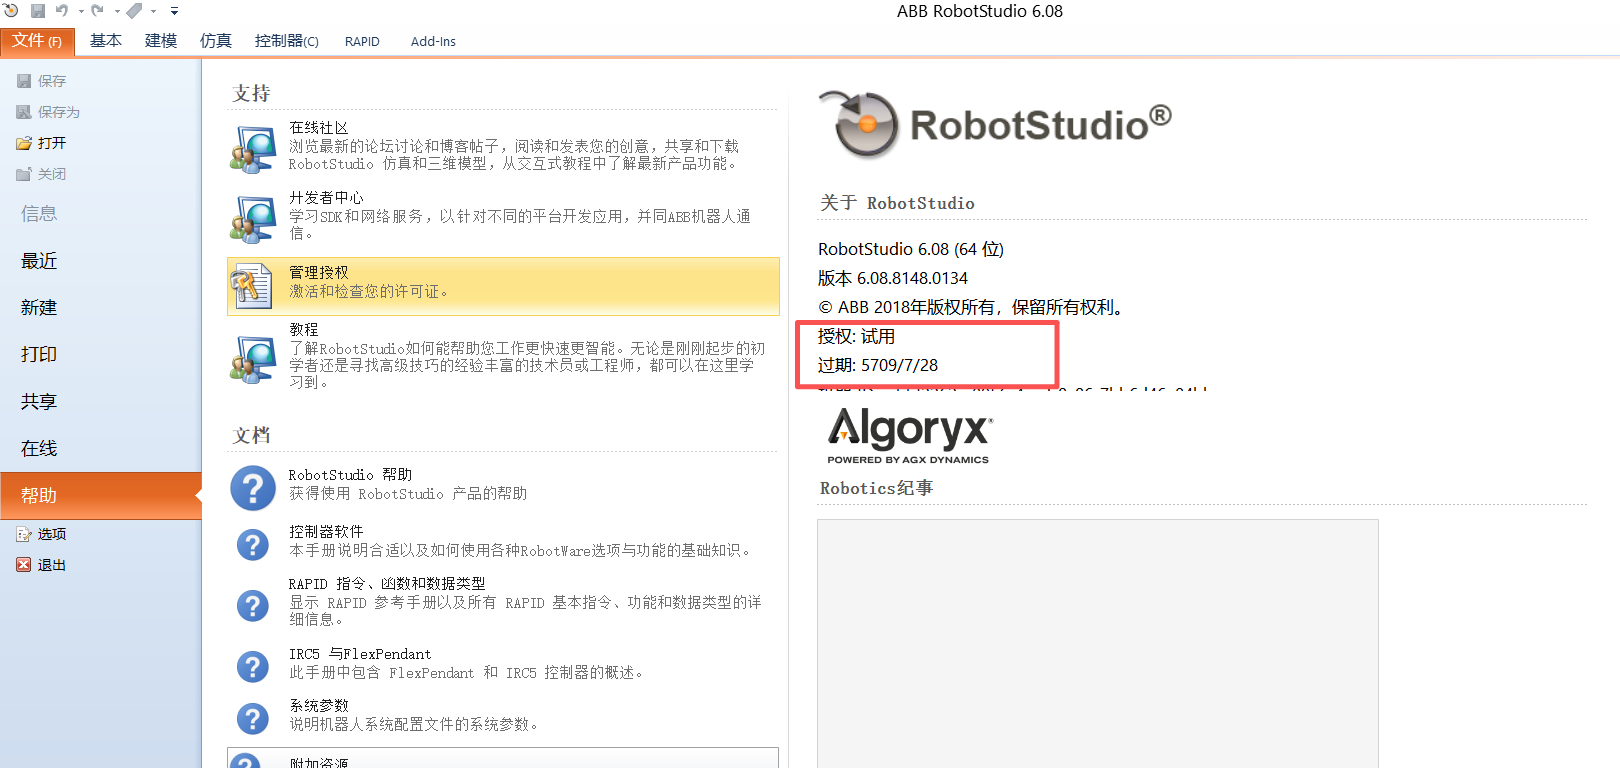Open the redo history dropdown arrow
1620x768 pixels.
[x=117, y=12]
